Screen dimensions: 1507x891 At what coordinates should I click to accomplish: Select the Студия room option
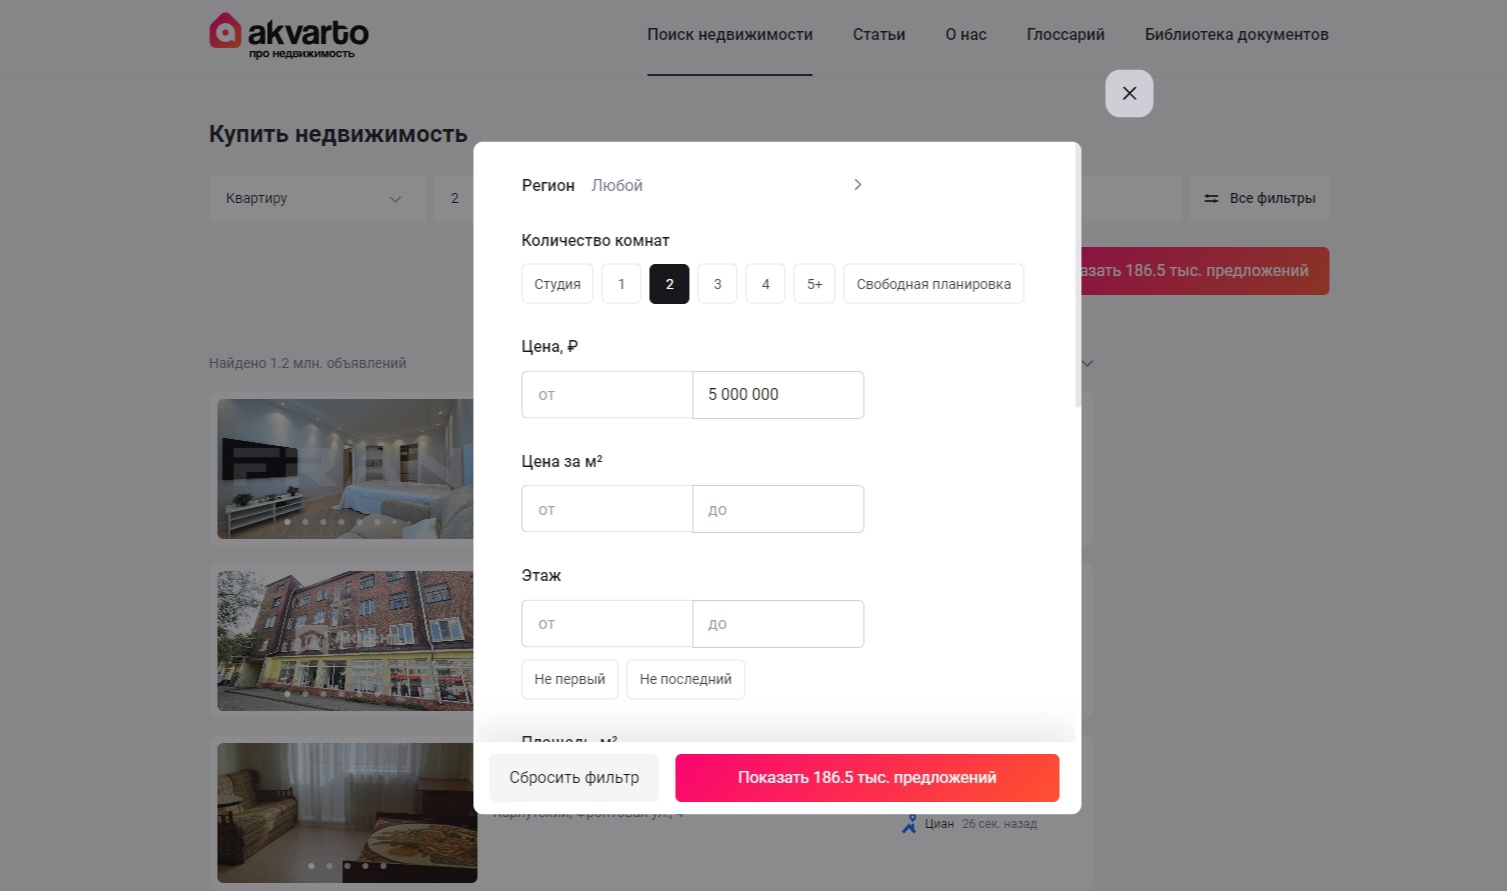tap(557, 284)
